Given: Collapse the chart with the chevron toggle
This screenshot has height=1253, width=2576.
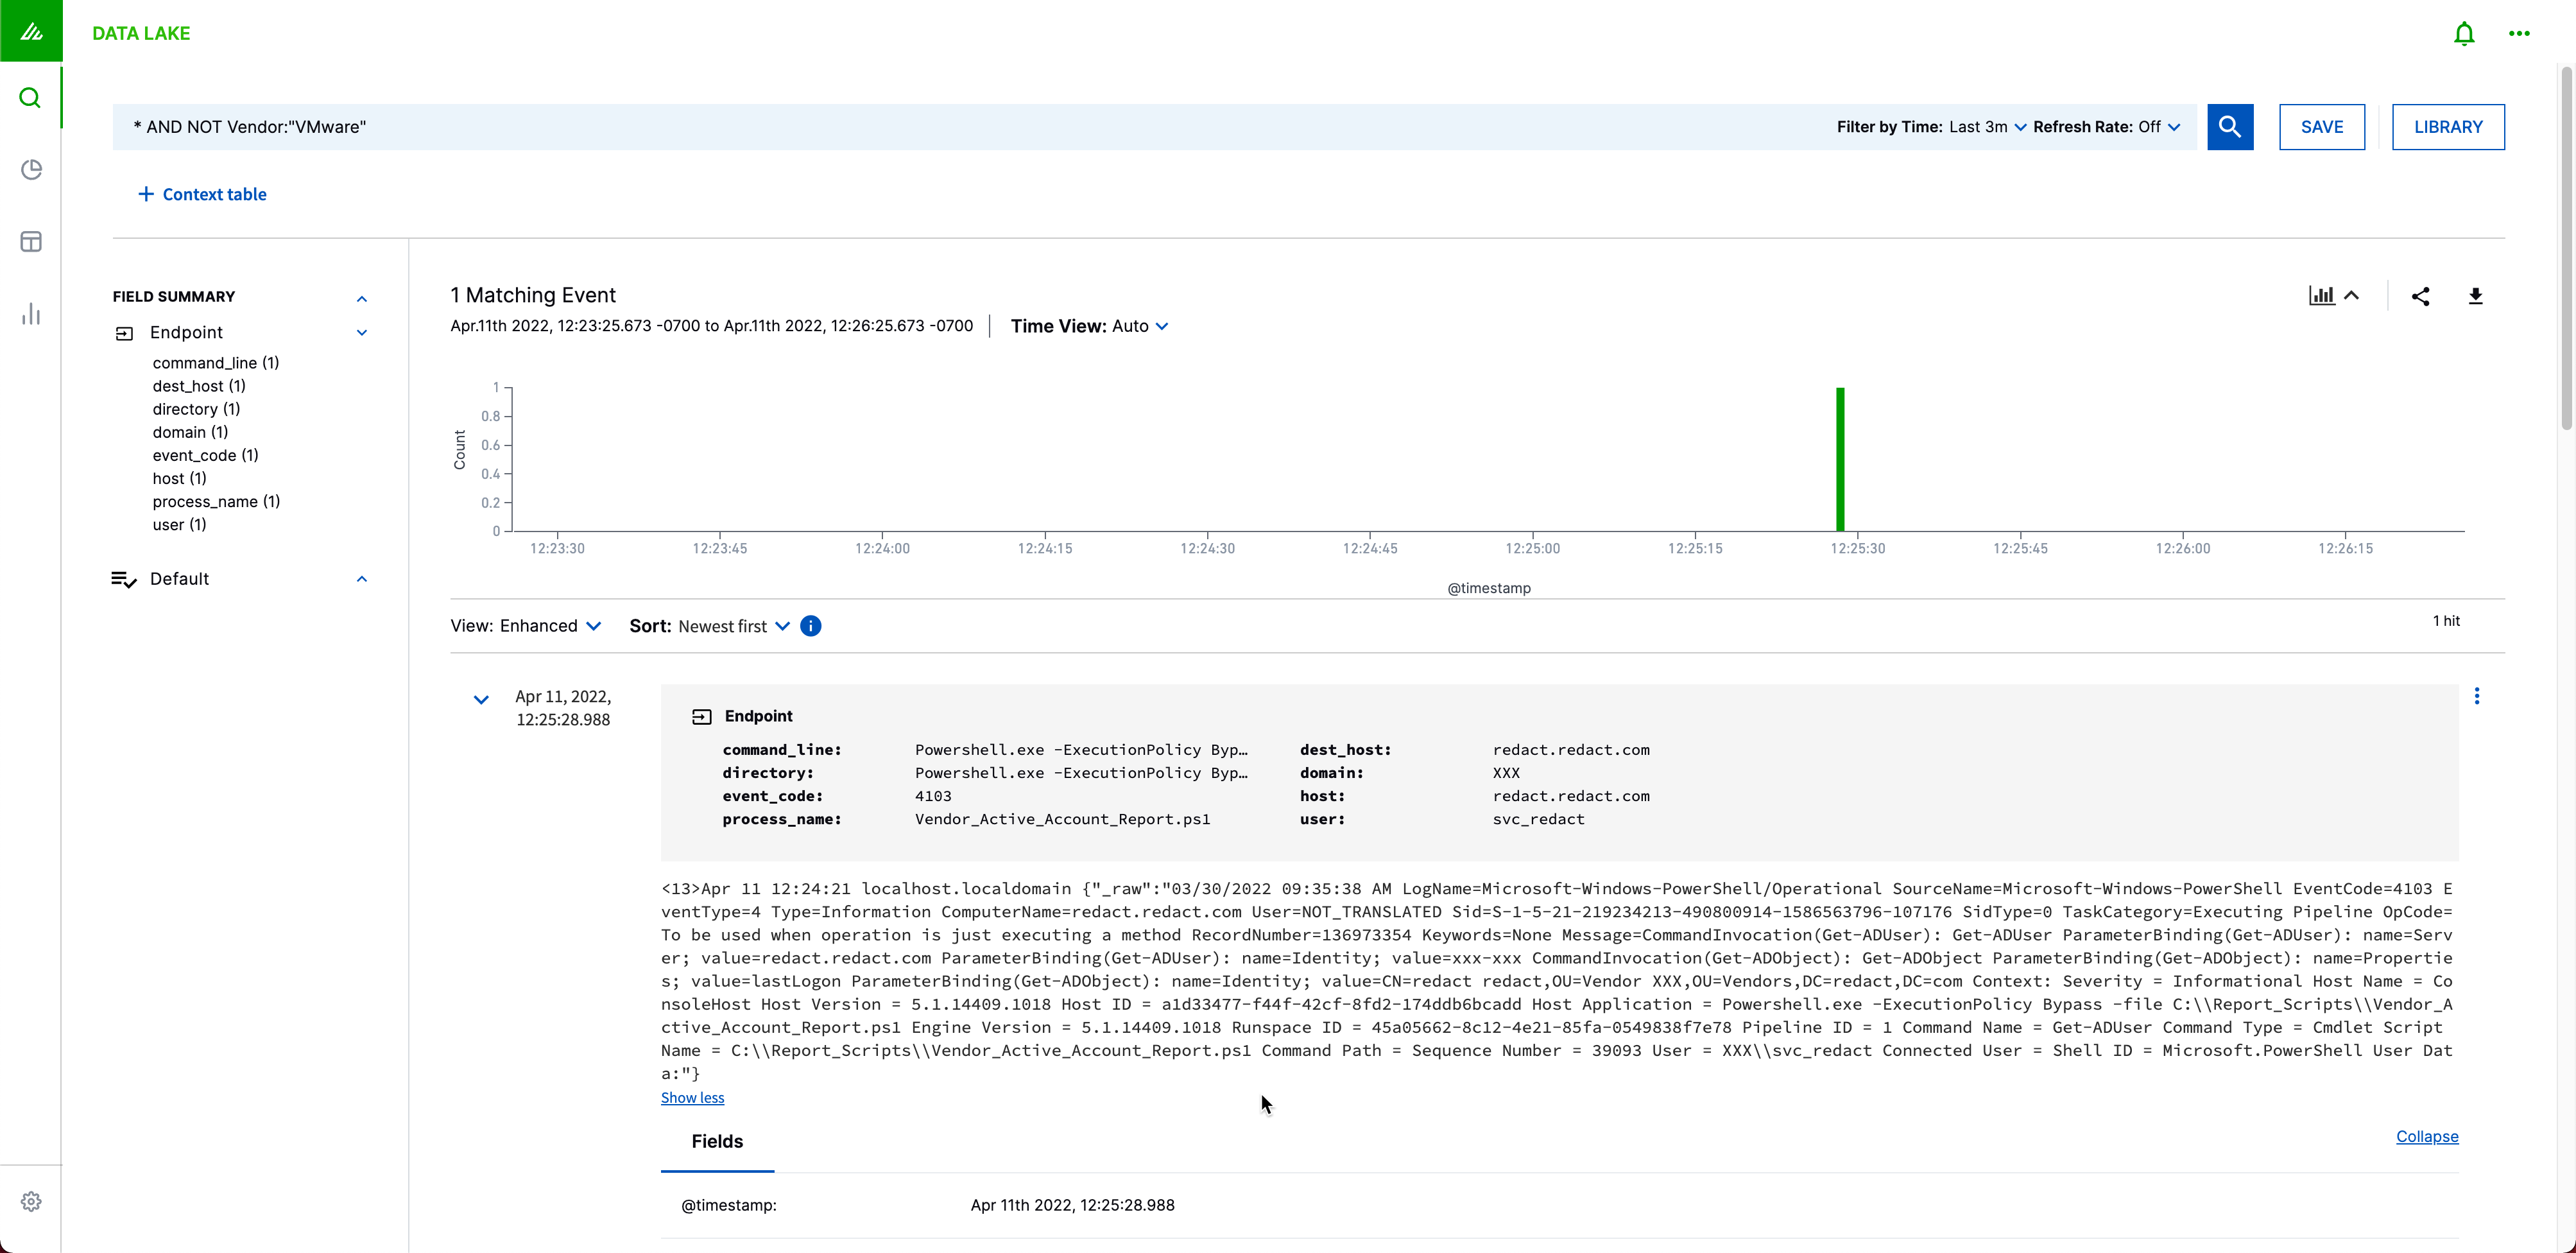Looking at the screenshot, I should click(x=2351, y=294).
